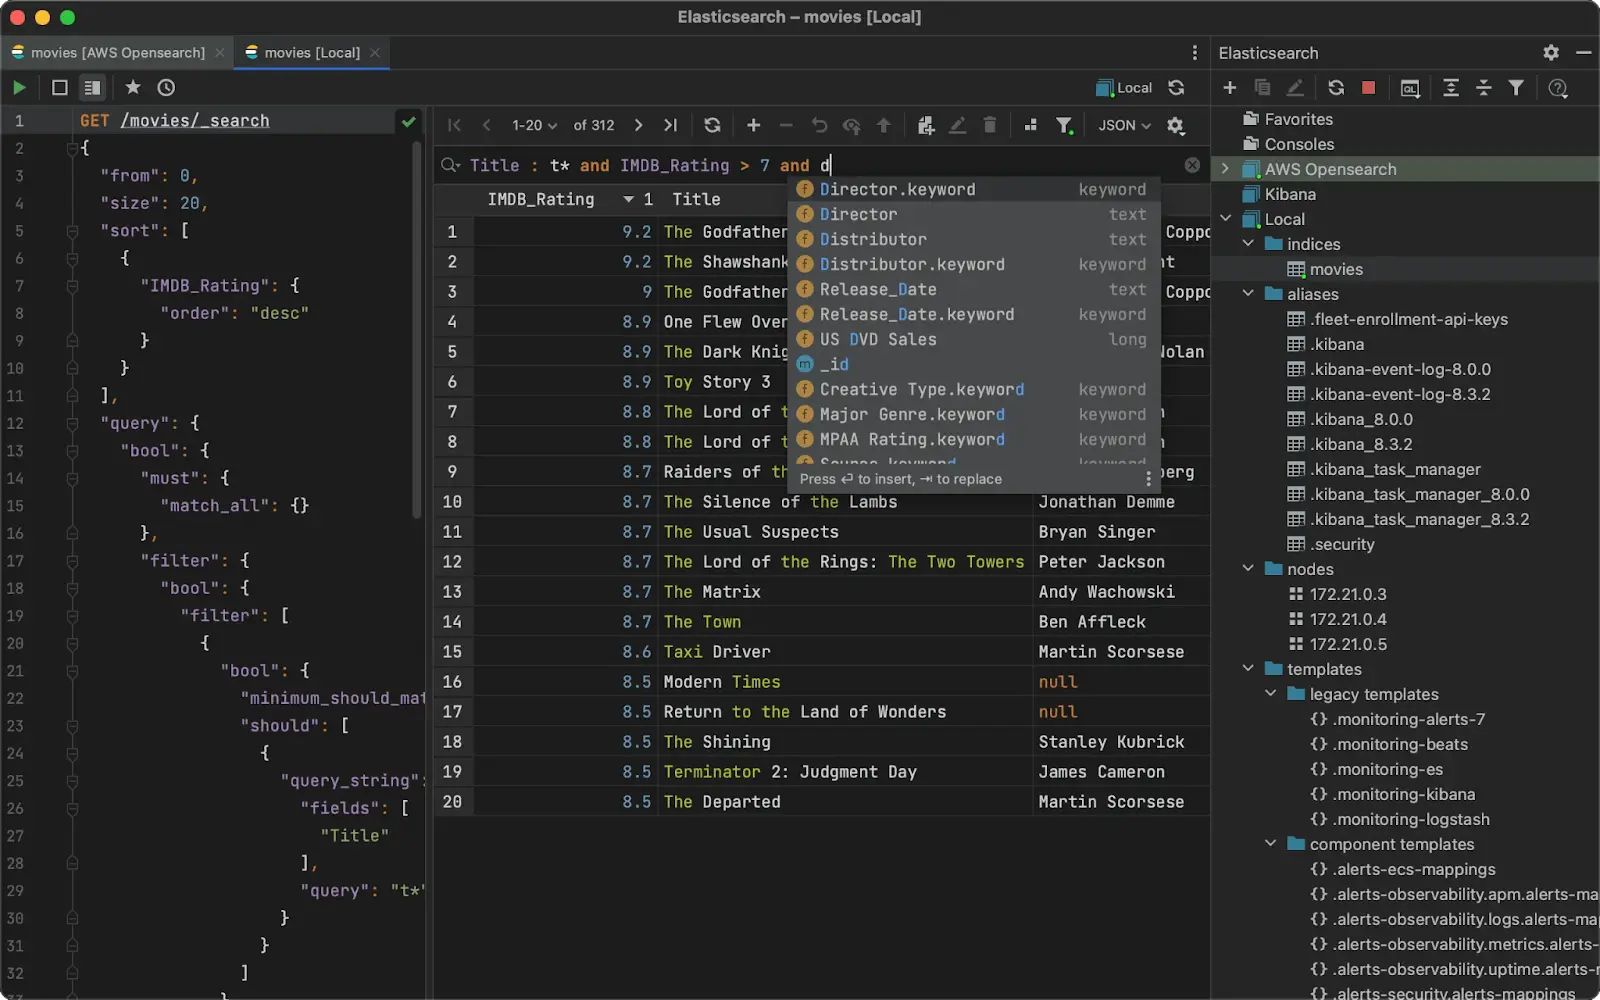Select movies index in tree
Screen dimensions: 1600x1000
[x=1336, y=269]
